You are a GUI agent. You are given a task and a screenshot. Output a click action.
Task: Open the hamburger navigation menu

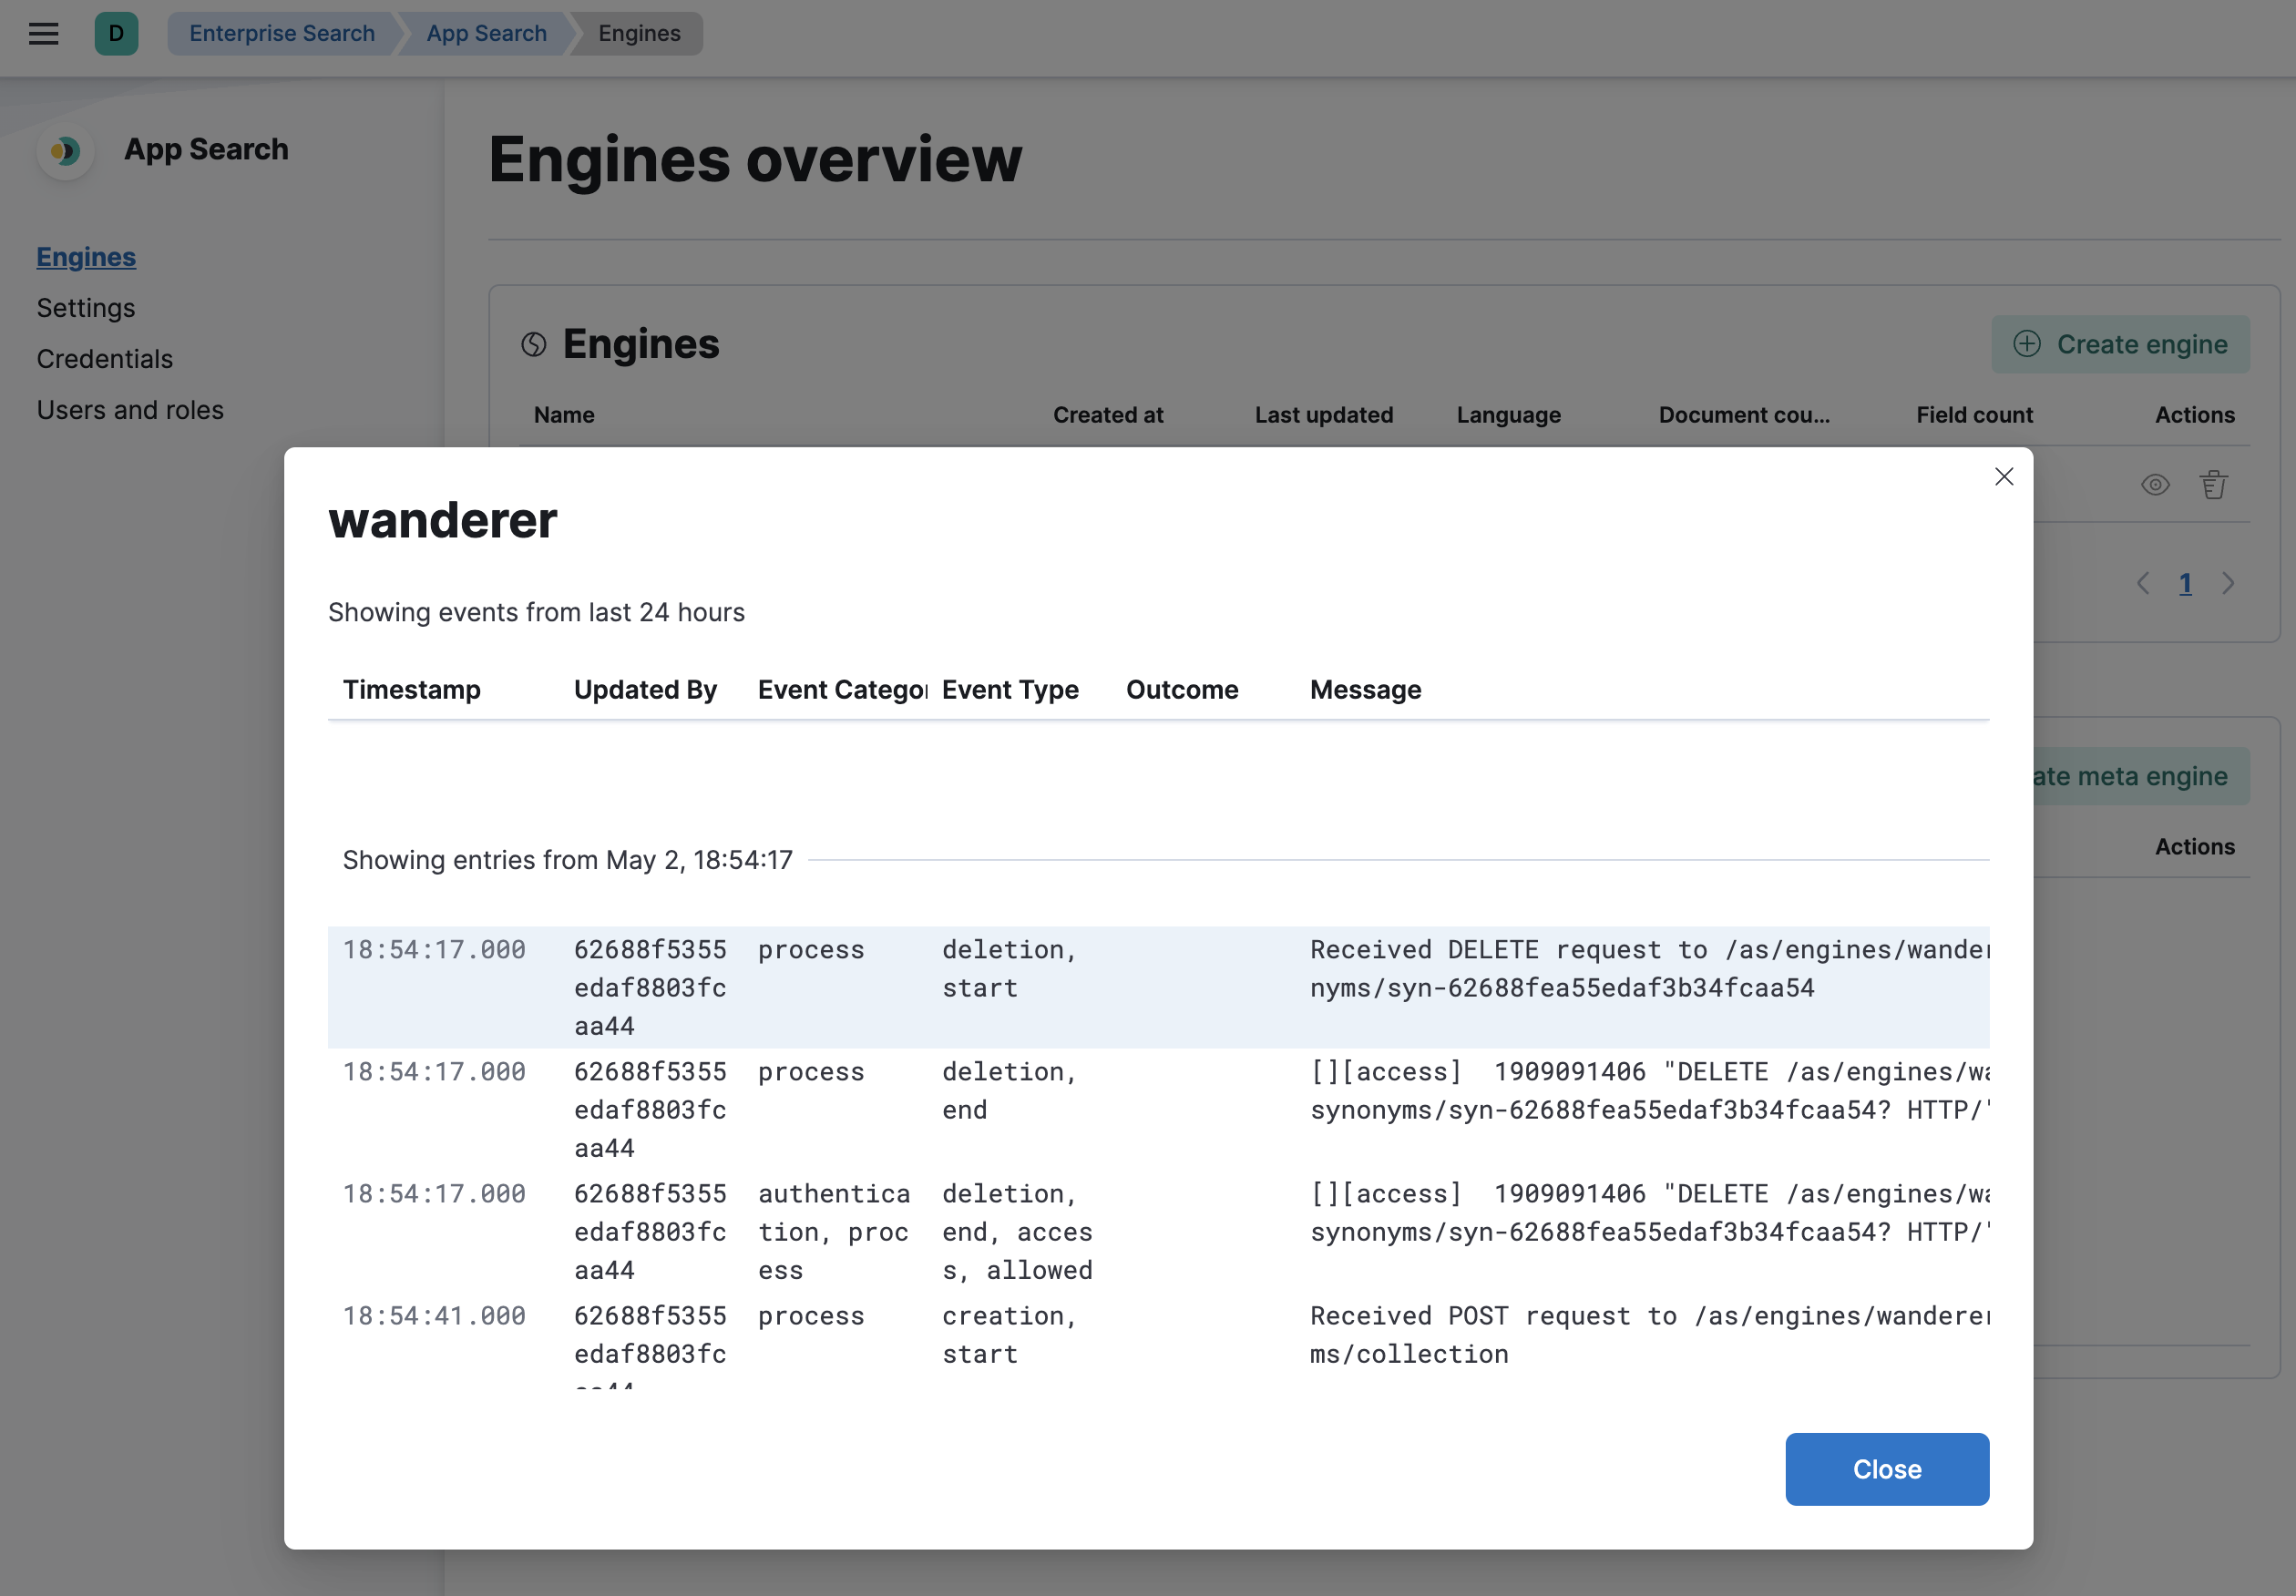coord(43,33)
